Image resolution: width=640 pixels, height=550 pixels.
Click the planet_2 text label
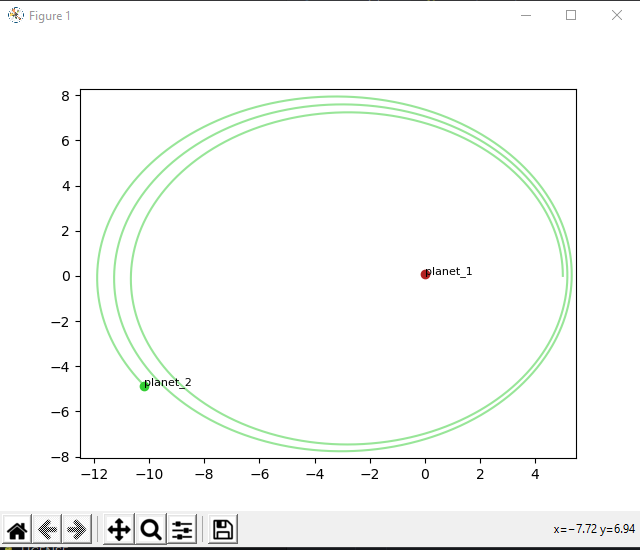point(168,383)
